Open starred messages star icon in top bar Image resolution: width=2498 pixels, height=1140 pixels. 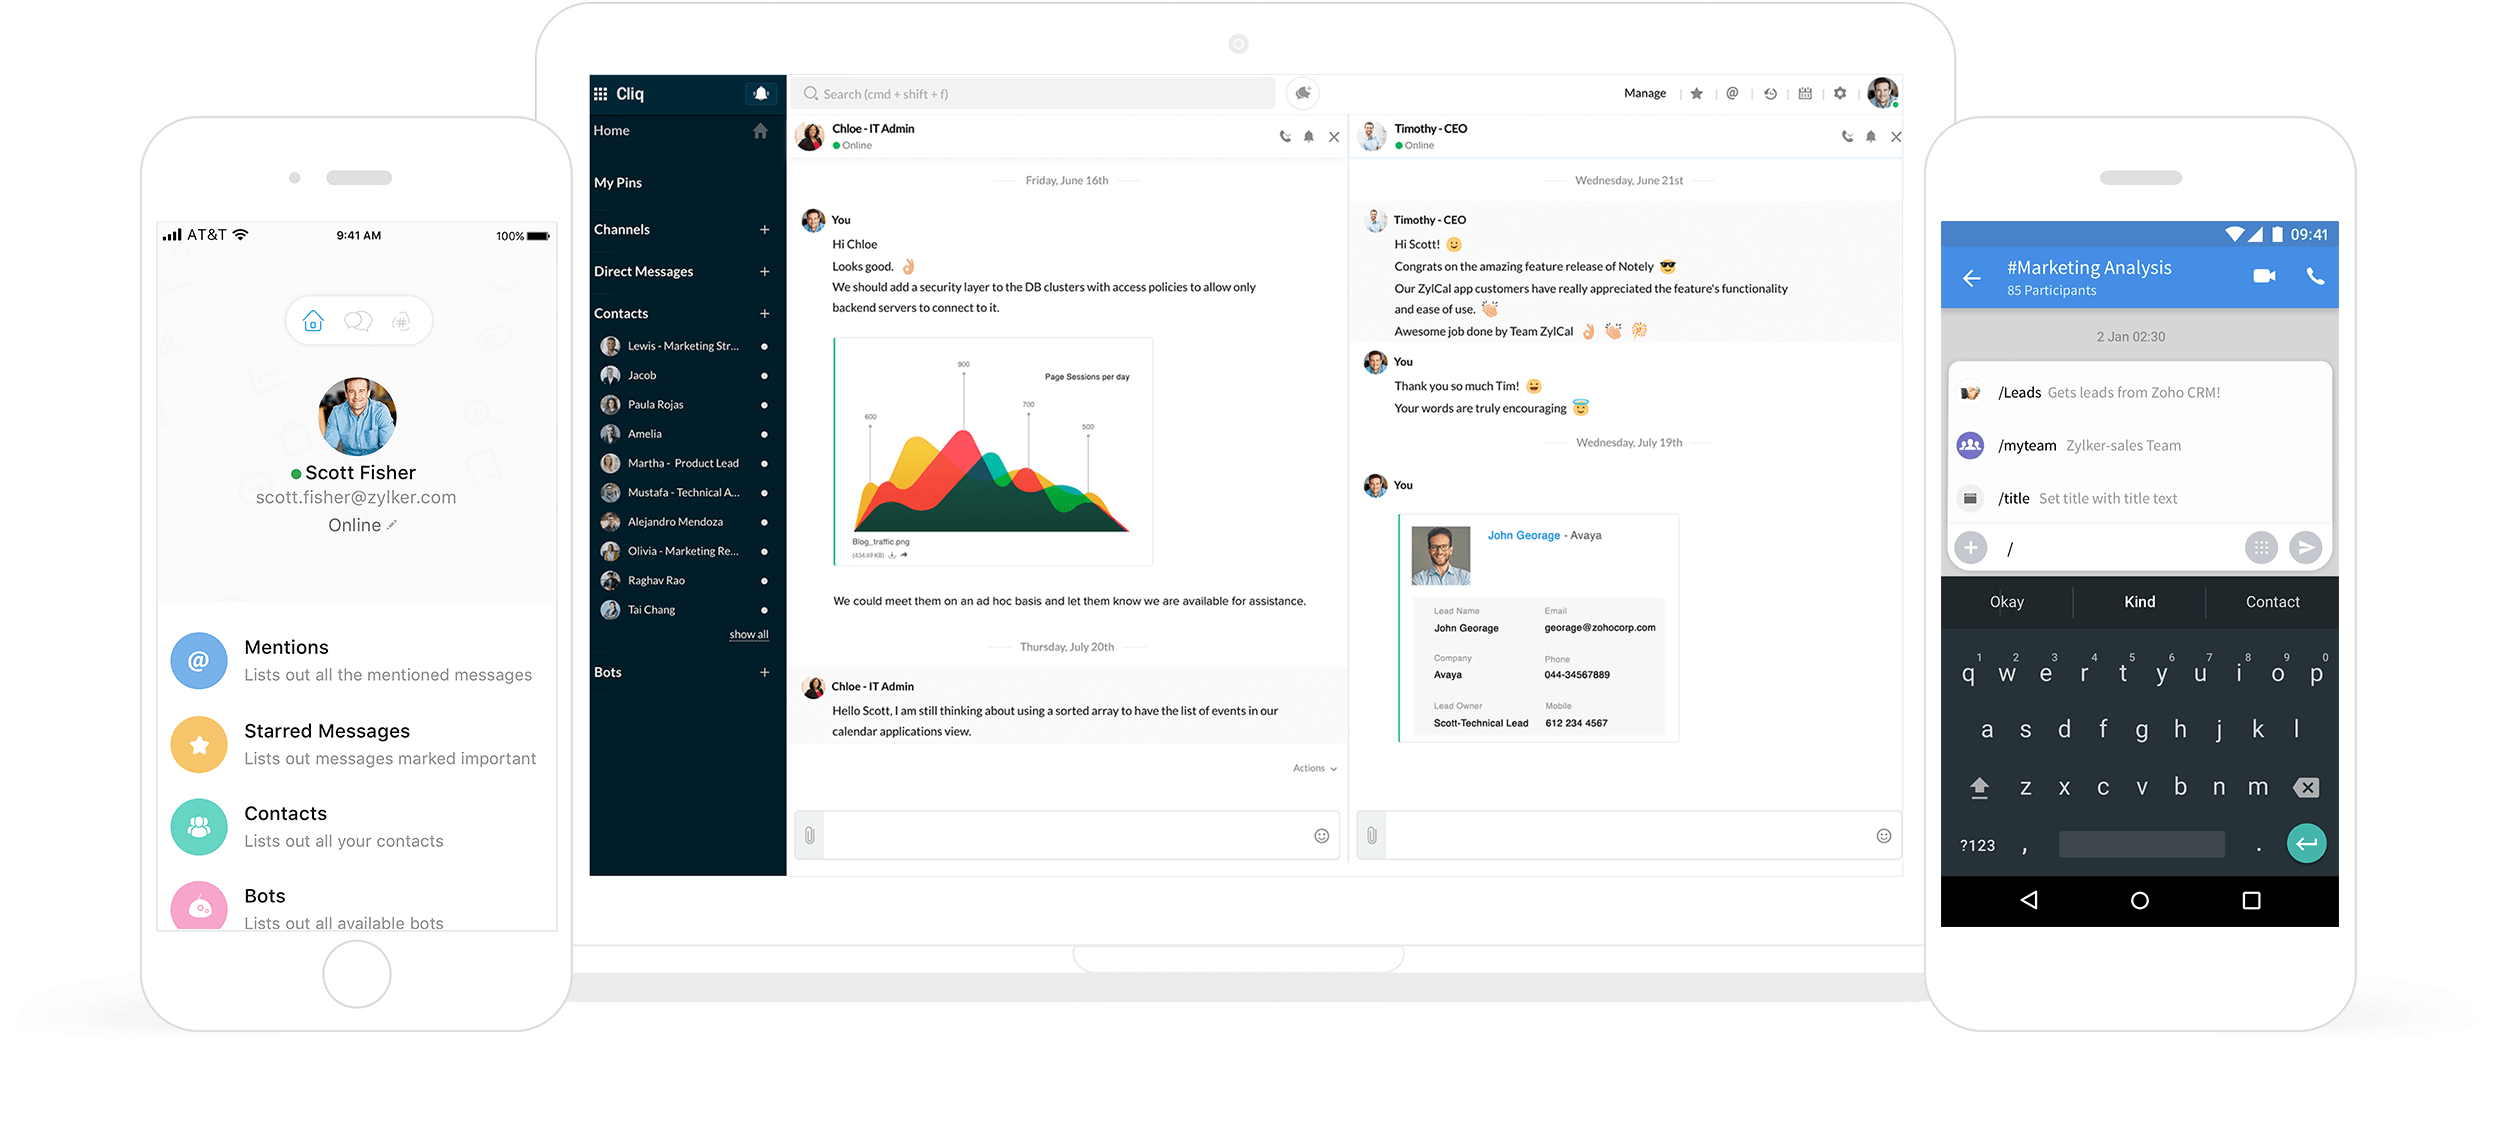(x=1697, y=94)
